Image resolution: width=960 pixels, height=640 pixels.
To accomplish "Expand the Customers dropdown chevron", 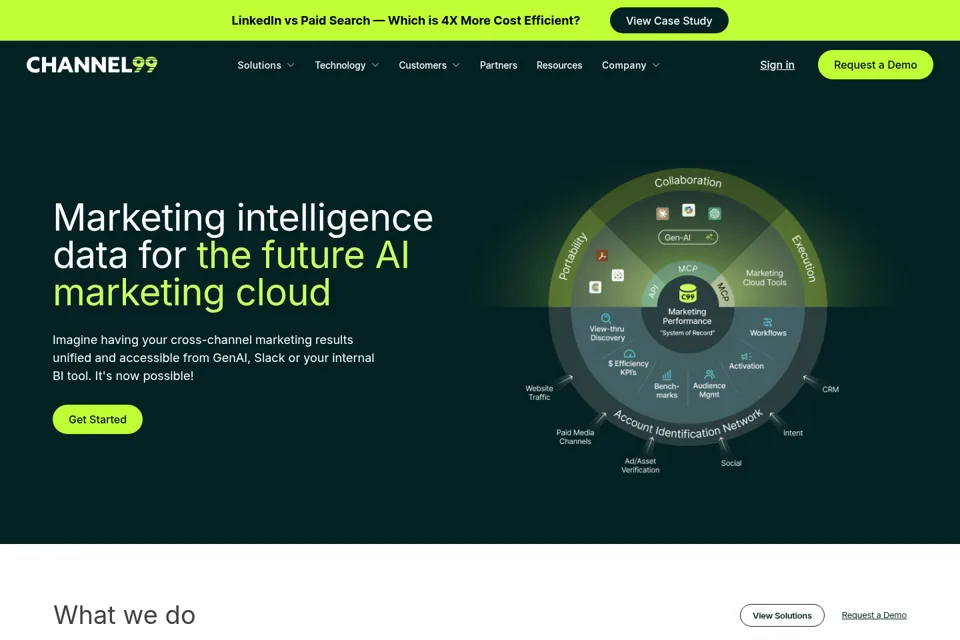I will [x=456, y=65].
